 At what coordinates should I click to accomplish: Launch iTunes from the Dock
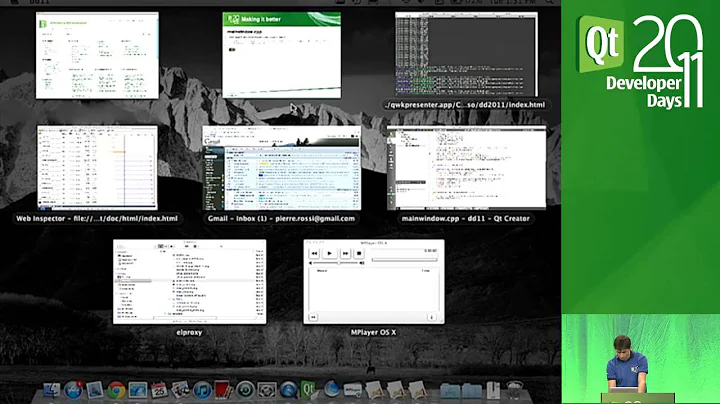click(202, 391)
